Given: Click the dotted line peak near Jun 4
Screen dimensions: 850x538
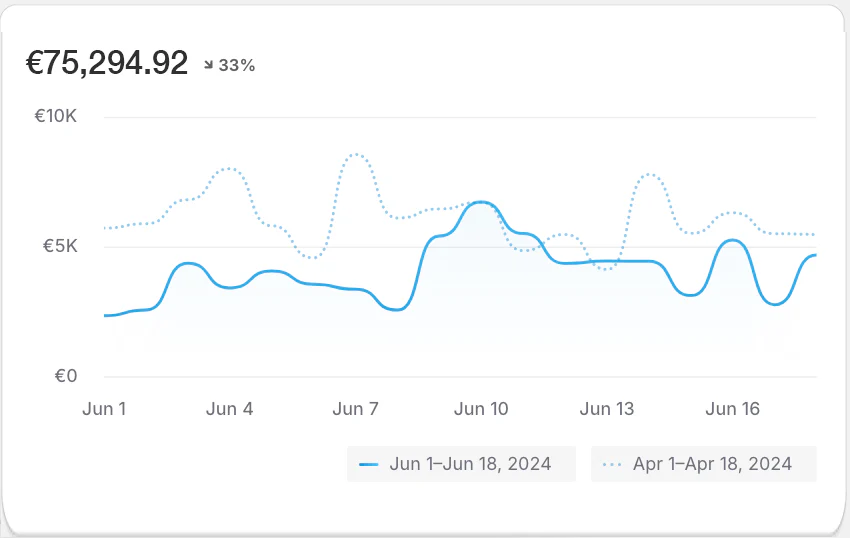Looking at the screenshot, I should pos(230,169).
